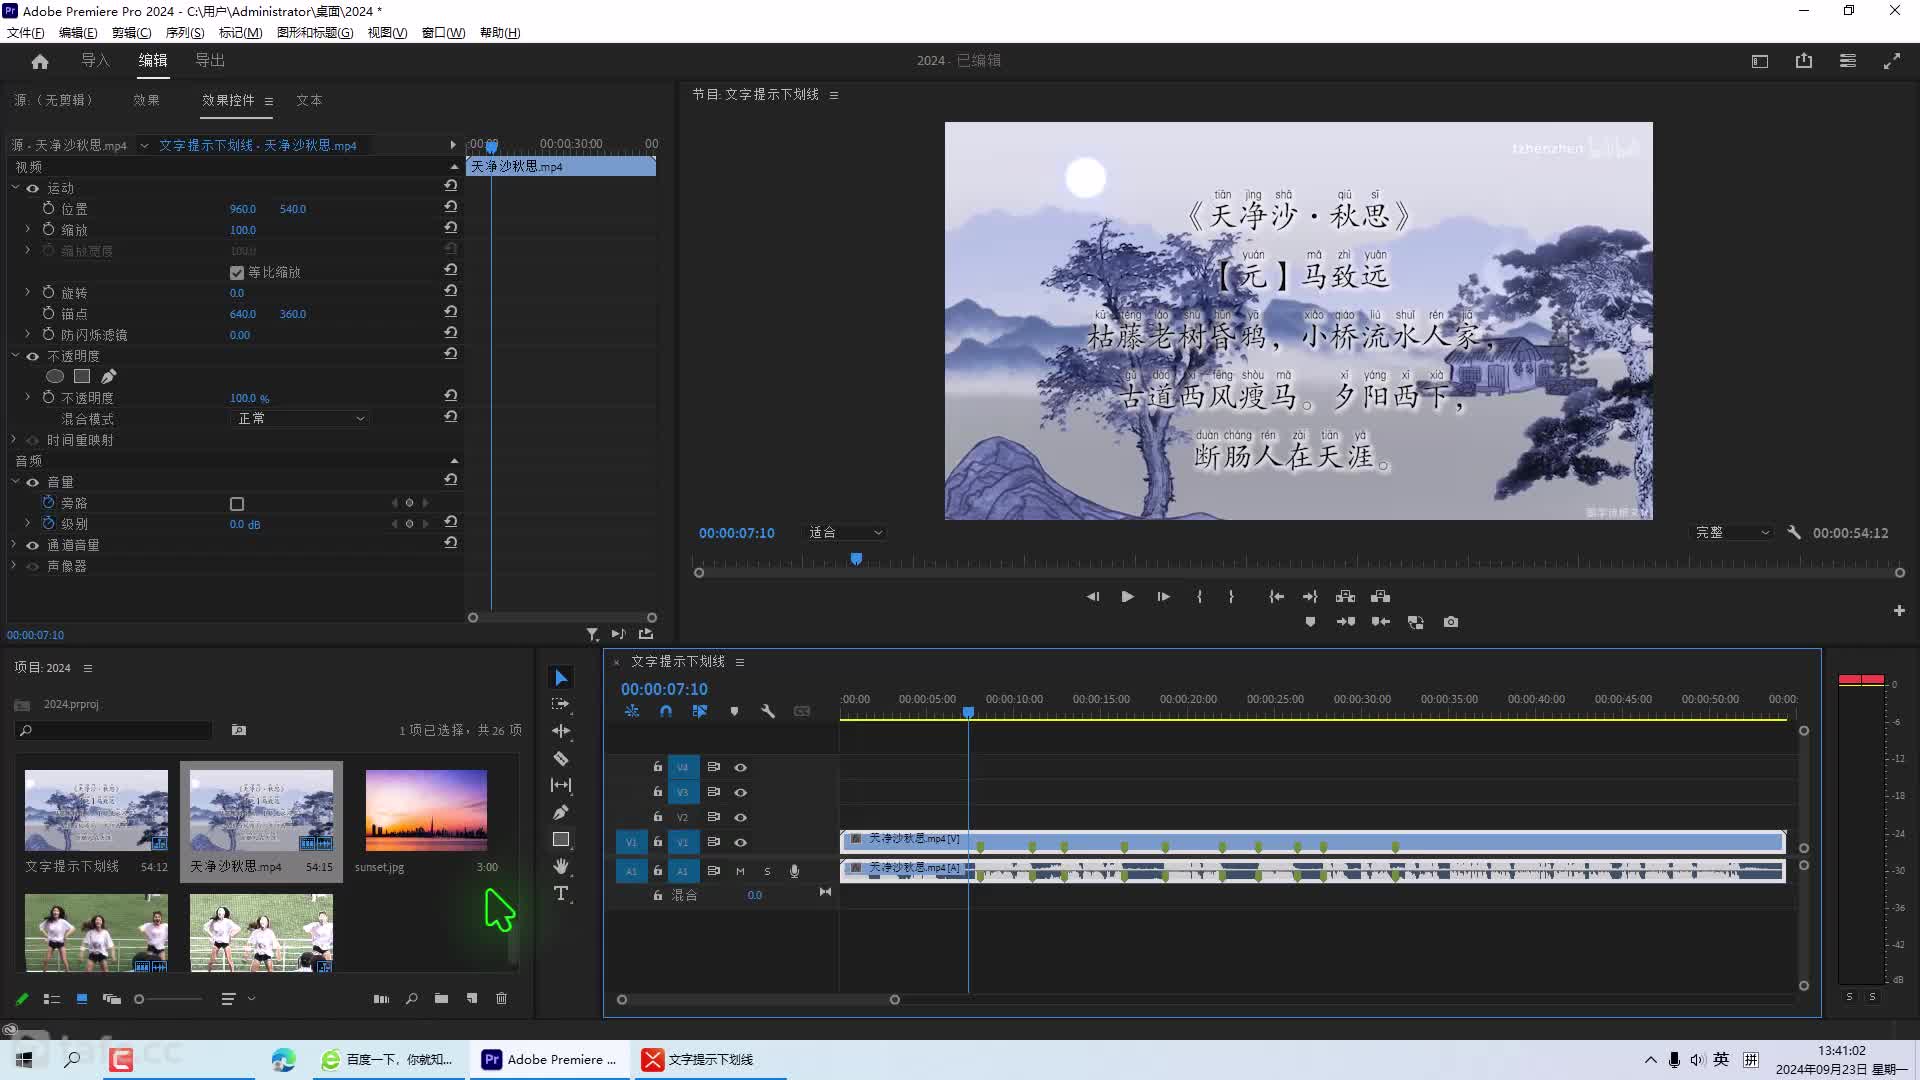
Task: Click Export Frame camera icon
Action: click(1451, 622)
